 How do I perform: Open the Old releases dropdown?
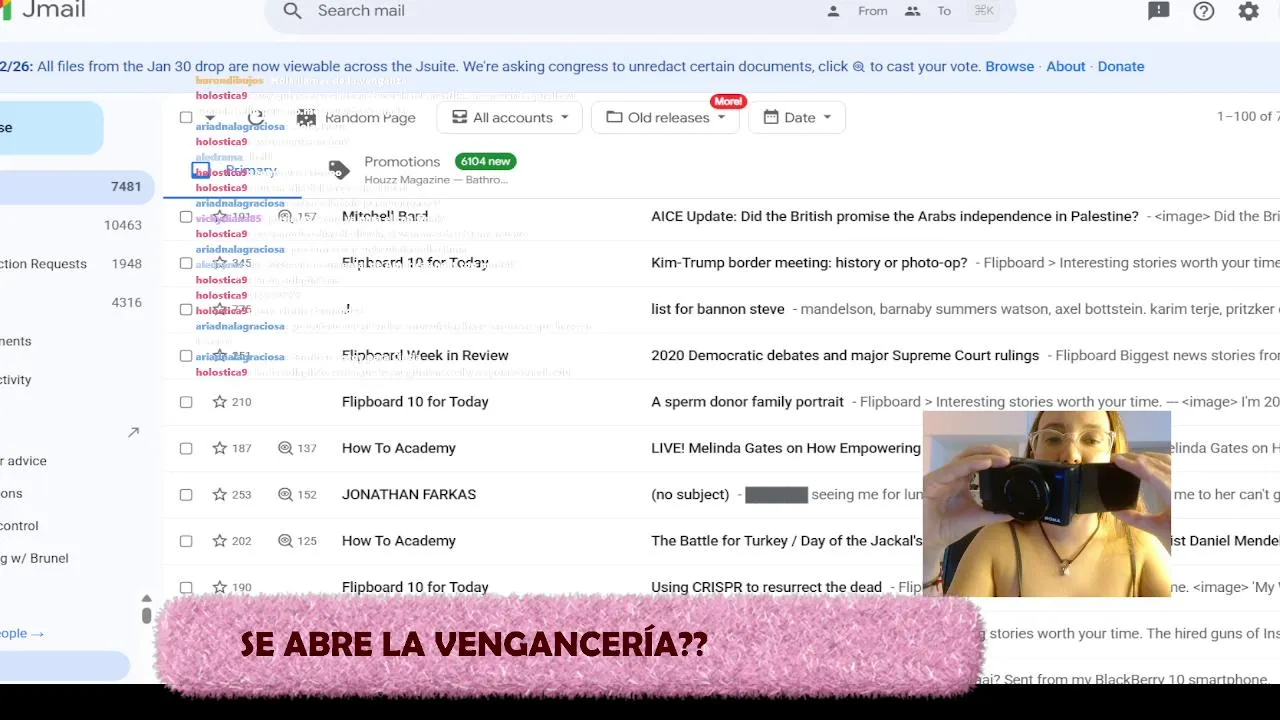[665, 117]
